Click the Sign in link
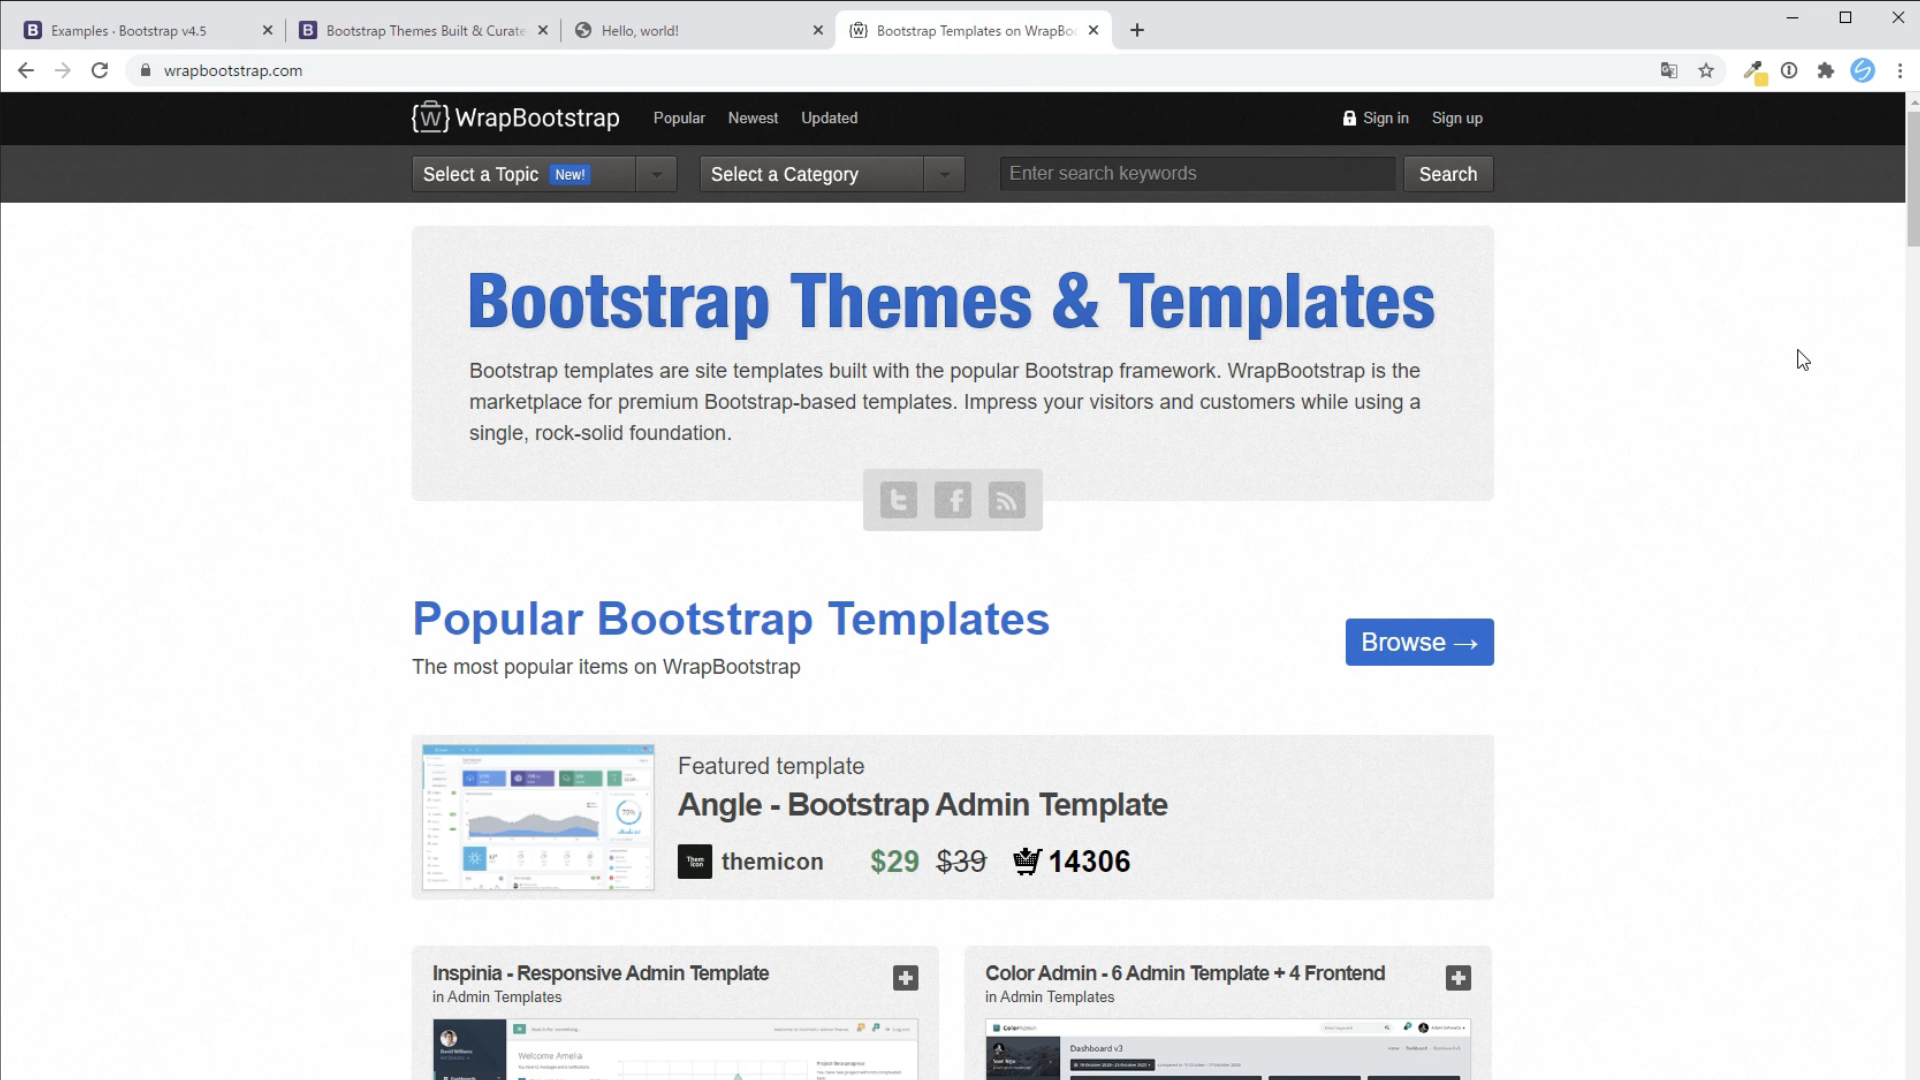Screen dimensions: 1920x1080 1386,118
